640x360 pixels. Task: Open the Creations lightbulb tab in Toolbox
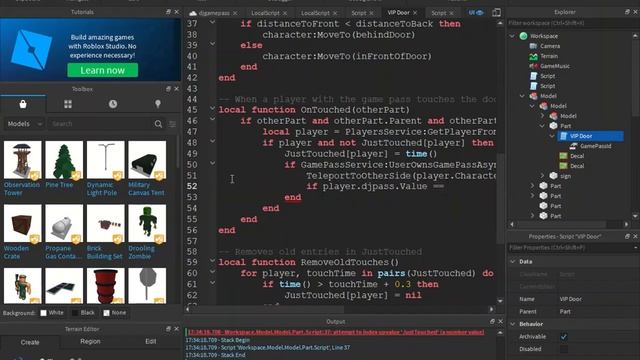tap(158, 104)
